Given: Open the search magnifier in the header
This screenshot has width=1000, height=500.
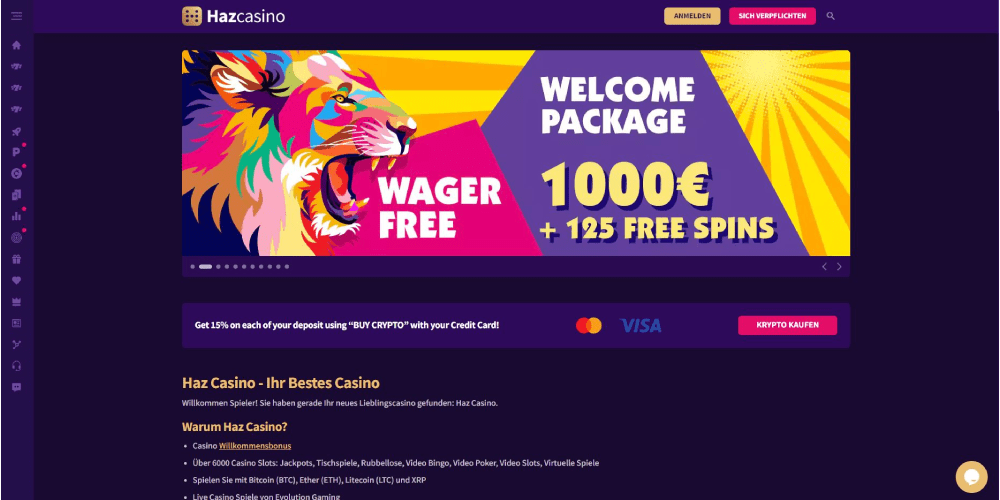Looking at the screenshot, I should click(830, 16).
